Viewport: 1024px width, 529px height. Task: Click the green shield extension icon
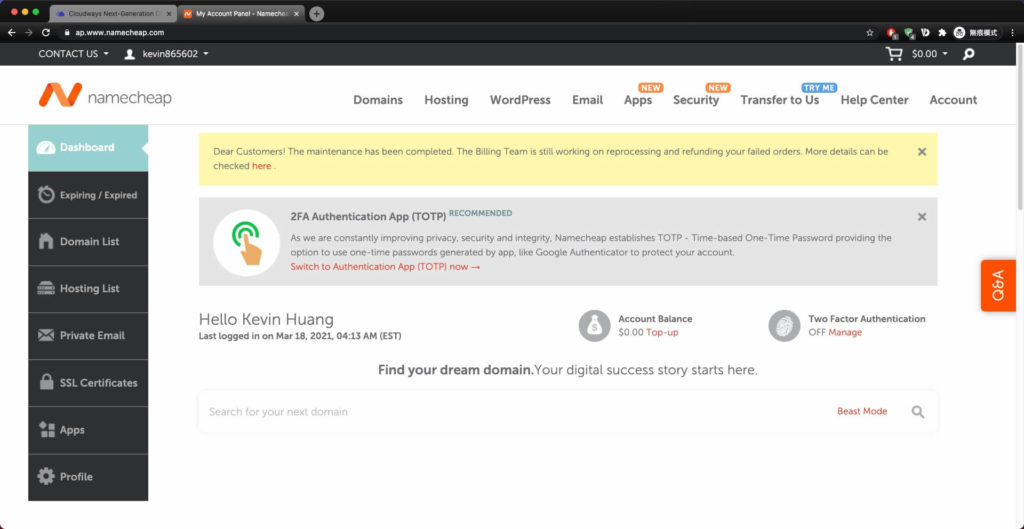[909, 33]
